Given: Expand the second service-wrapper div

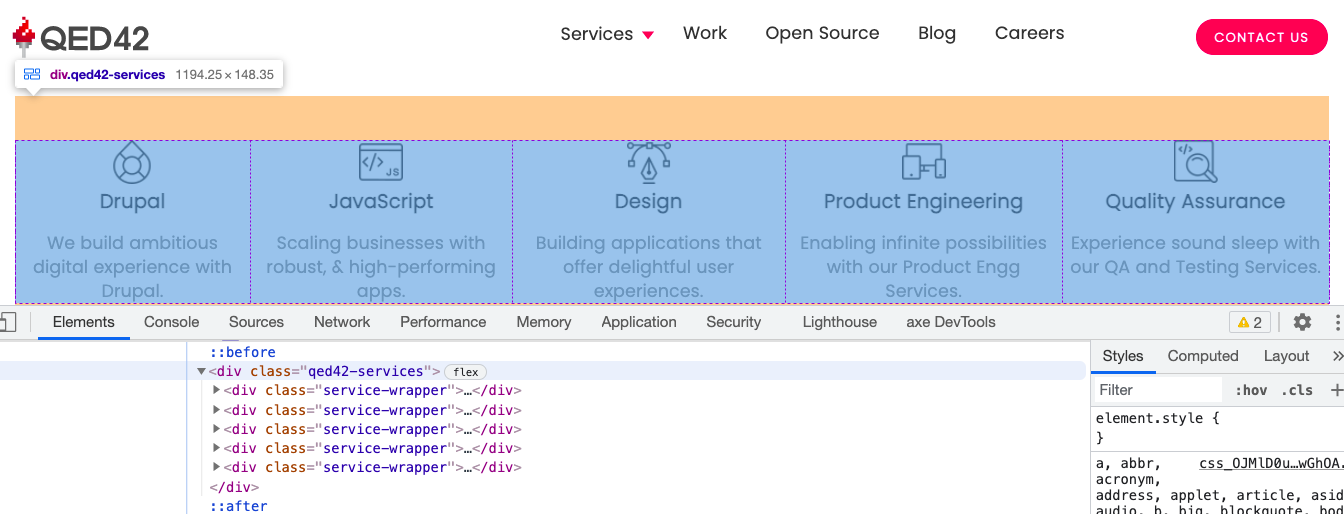Looking at the screenshot, I should 217,410.
